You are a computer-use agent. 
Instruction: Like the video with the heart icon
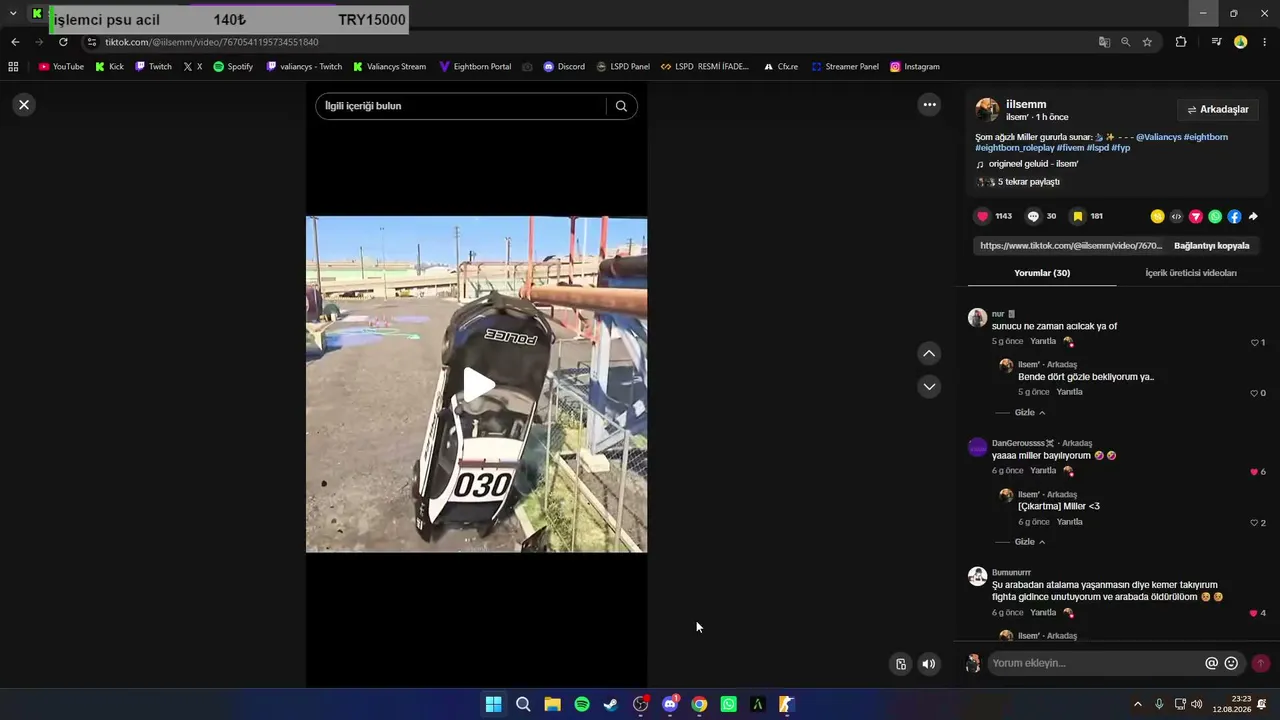[x=982, y=216]
